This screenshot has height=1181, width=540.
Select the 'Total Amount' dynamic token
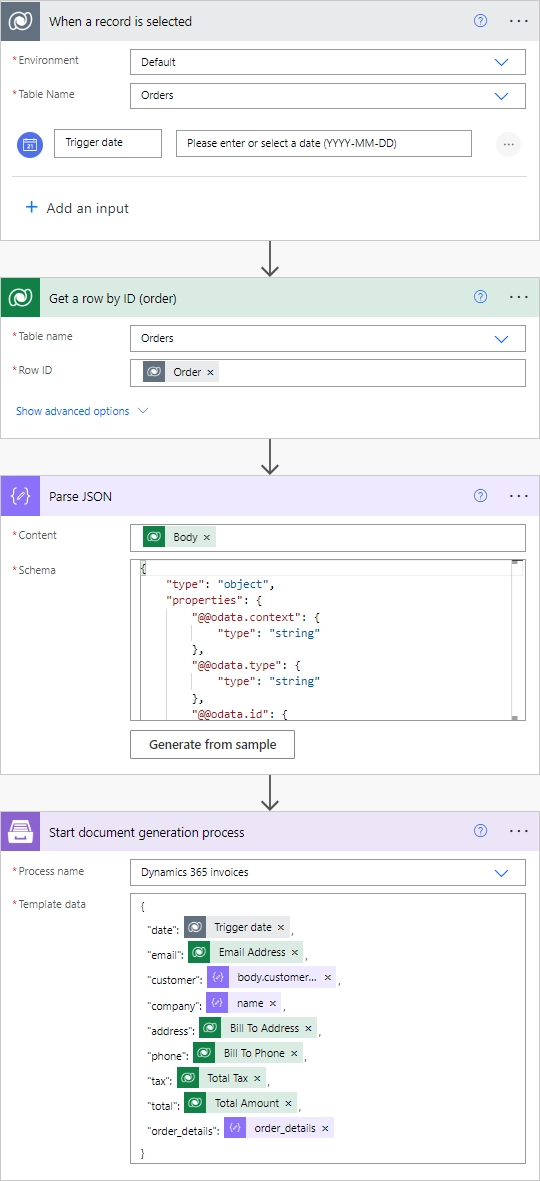click(x=240, y=1103)
